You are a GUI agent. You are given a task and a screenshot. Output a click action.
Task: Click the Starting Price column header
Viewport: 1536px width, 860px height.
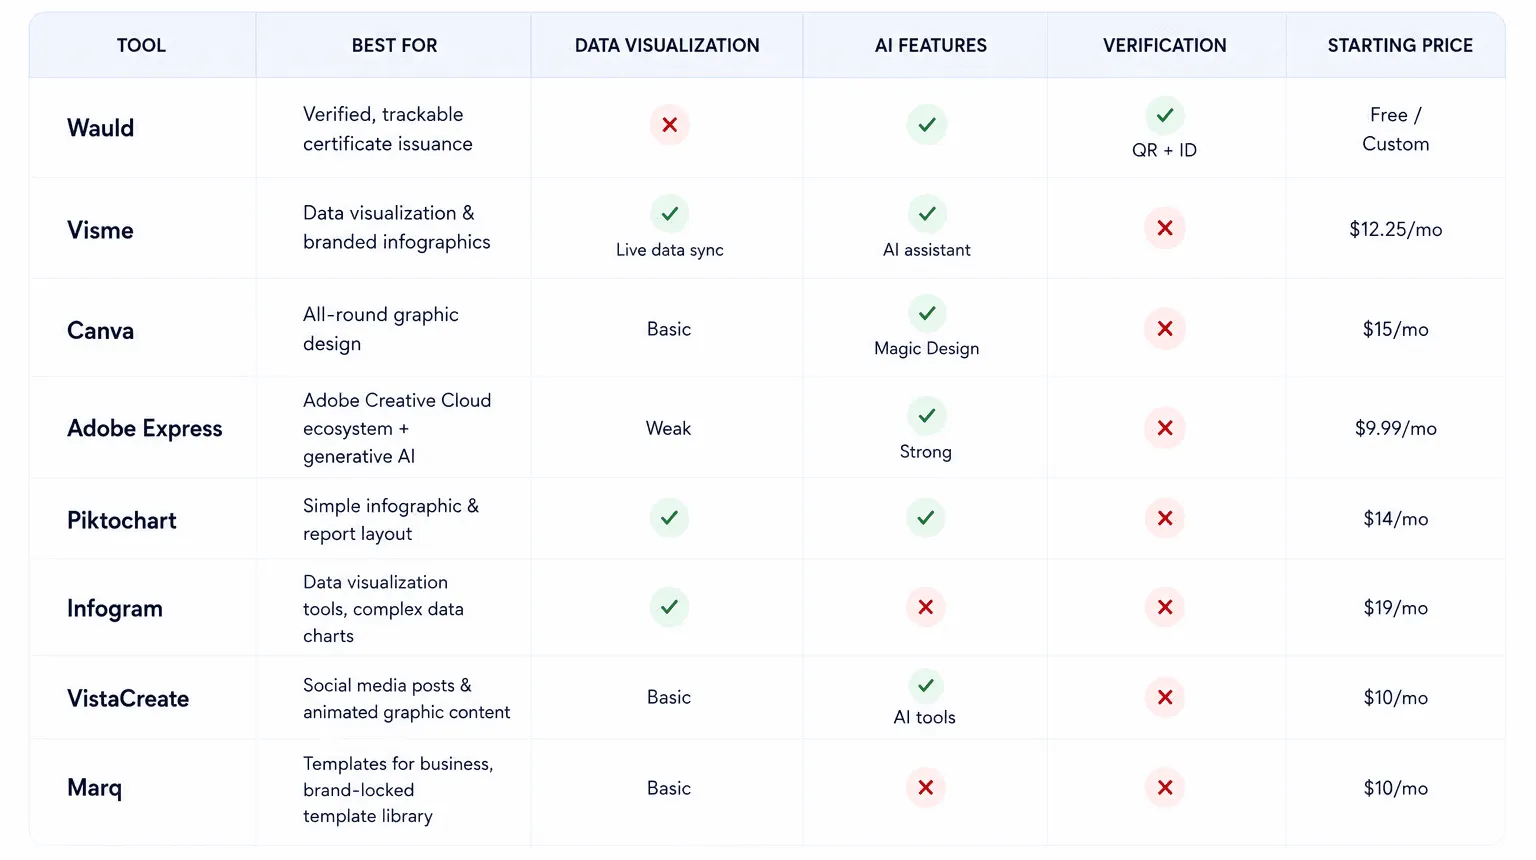[x=1400, y=45]
